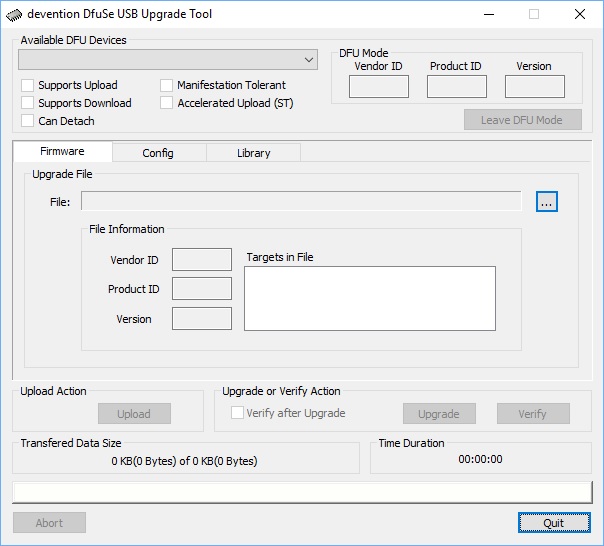Click the Leave DFU Mode button
This screenshot has width=604, height=546.
coord(523,120)
